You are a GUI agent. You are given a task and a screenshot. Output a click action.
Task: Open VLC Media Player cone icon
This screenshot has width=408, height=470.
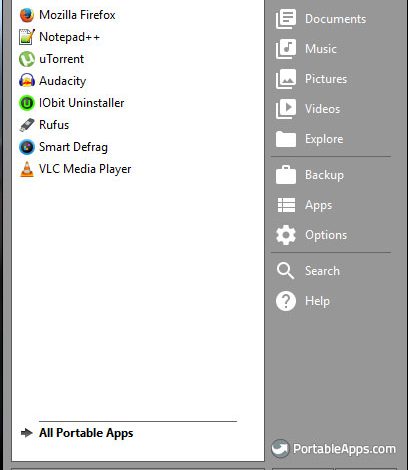[x=27, y=169]
